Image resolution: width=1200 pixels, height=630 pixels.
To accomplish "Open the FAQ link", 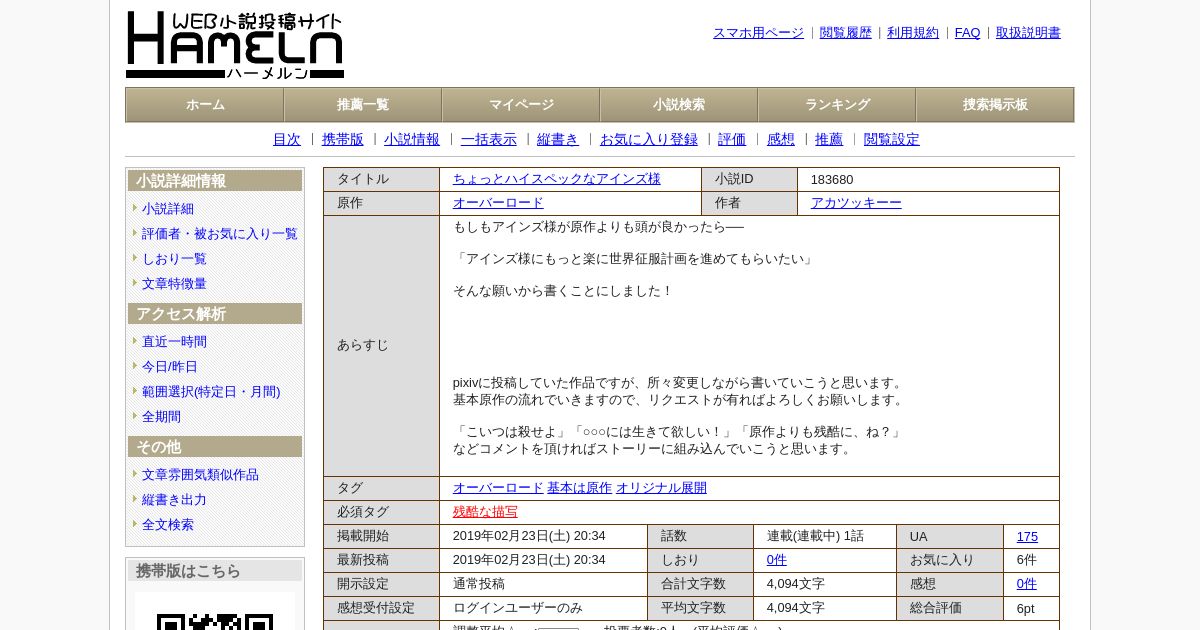I will (968, 33).
